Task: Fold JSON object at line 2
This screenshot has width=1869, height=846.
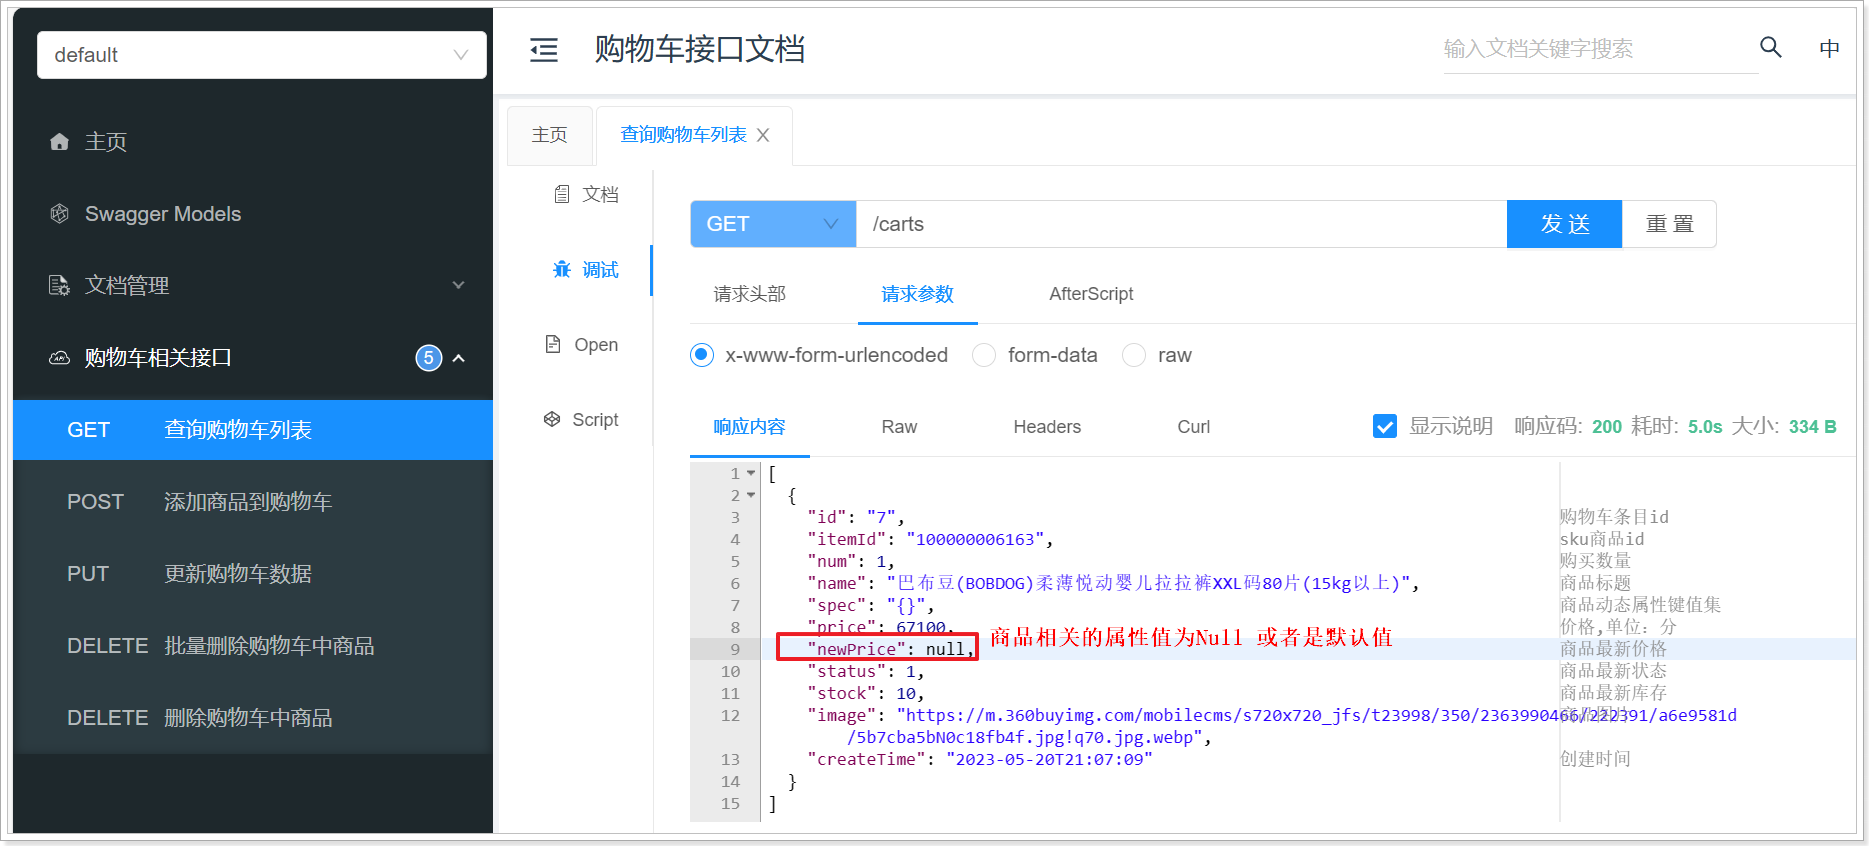Action: [x=751, y=495]
